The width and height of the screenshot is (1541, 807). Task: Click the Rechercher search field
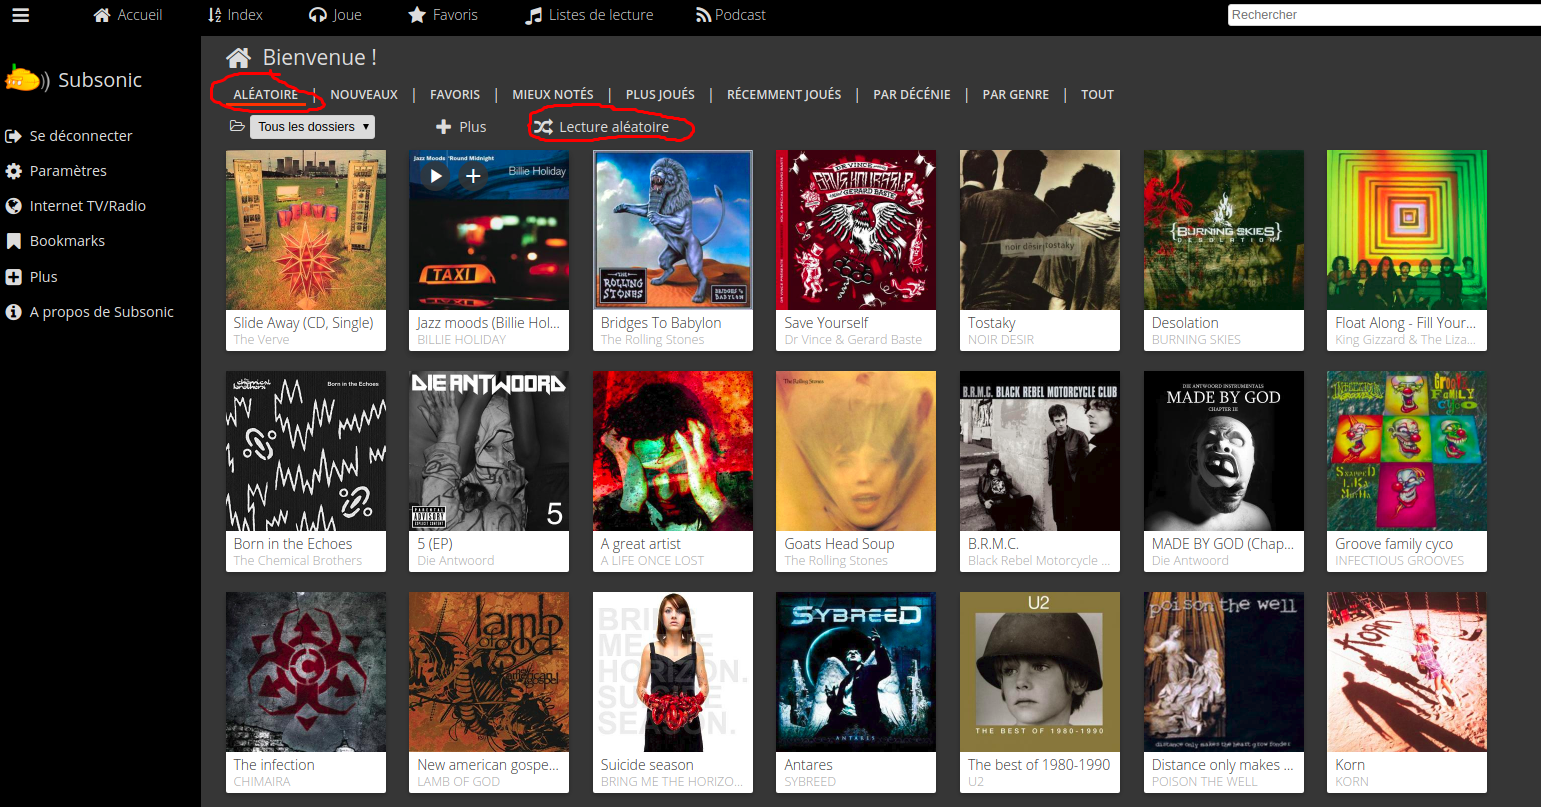(x=1384, y=15)
